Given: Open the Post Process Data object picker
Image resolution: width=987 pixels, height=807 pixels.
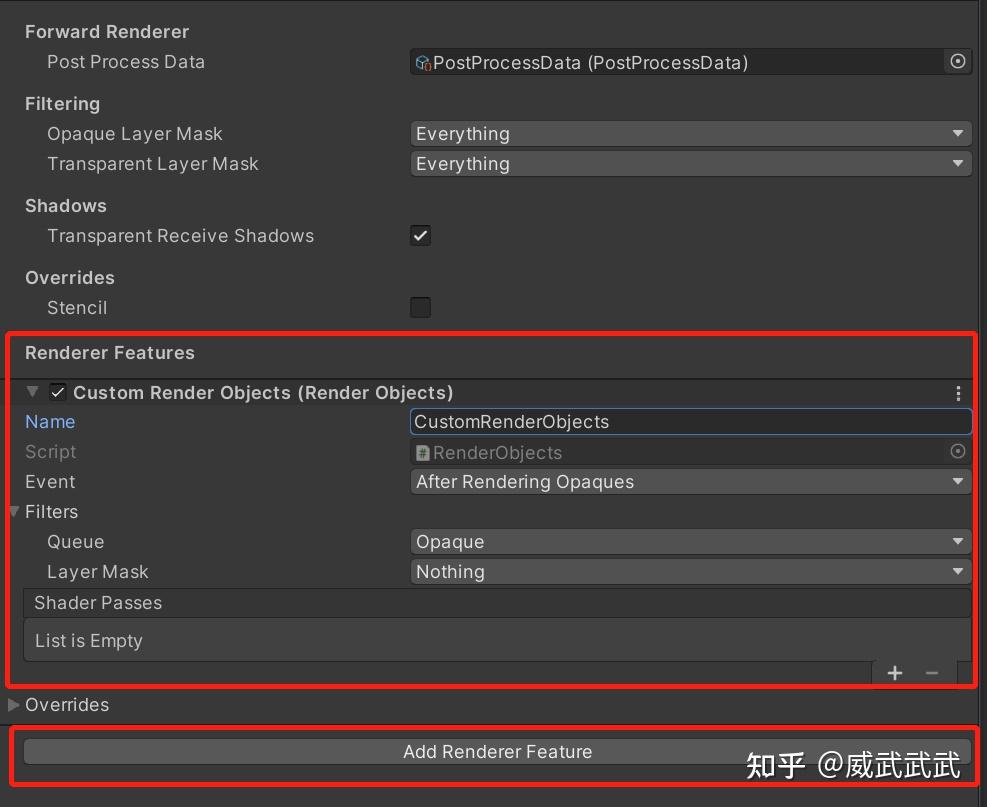Looking at the screenshot, I should pyautogui.click(x=957, y=61).
